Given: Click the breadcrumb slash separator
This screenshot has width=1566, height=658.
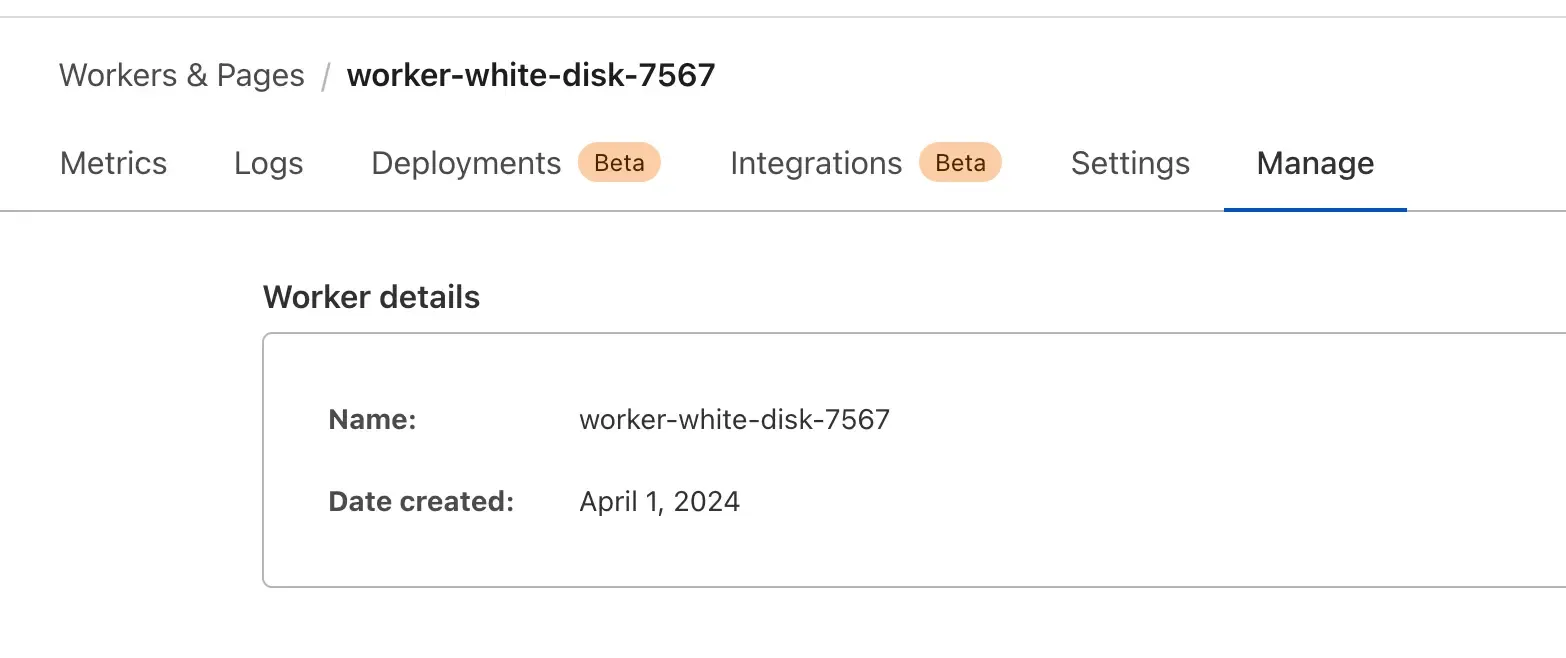Looking at the screenshot, I should click(325, 76).
